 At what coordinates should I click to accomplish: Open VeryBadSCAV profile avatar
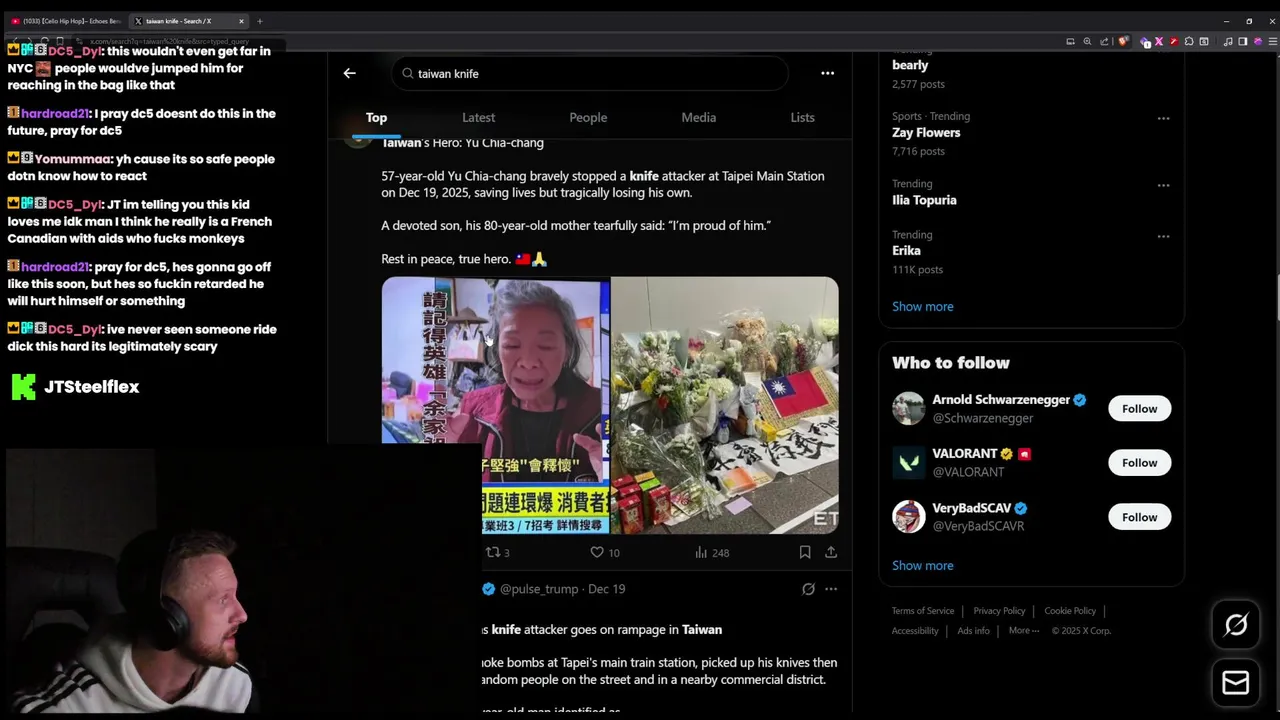point(908,517)
